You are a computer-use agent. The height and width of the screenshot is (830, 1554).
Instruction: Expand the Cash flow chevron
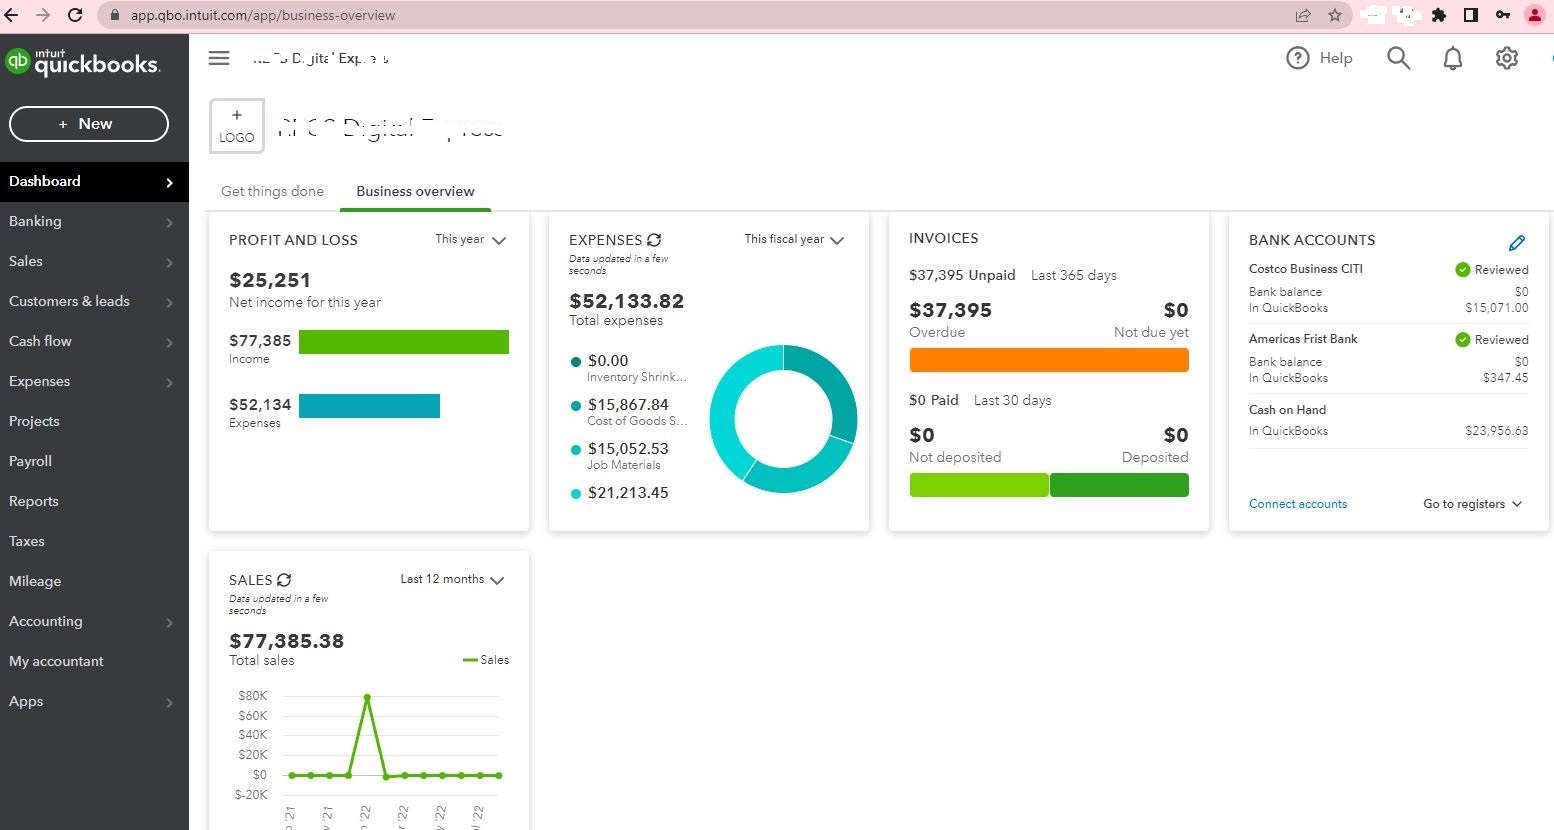169,342
